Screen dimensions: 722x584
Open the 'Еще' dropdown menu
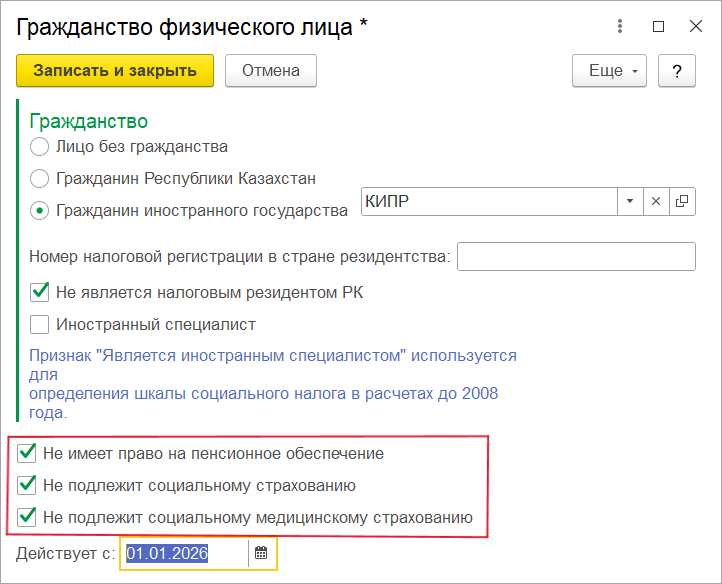click(609, 71)
